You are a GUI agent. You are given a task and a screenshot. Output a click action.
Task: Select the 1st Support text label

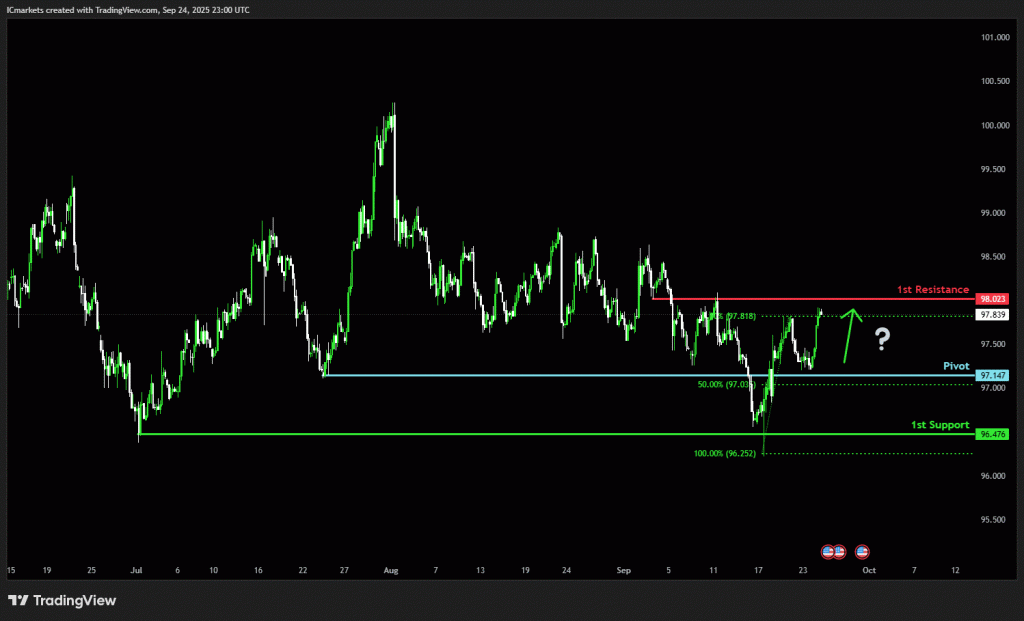(939, 425)
